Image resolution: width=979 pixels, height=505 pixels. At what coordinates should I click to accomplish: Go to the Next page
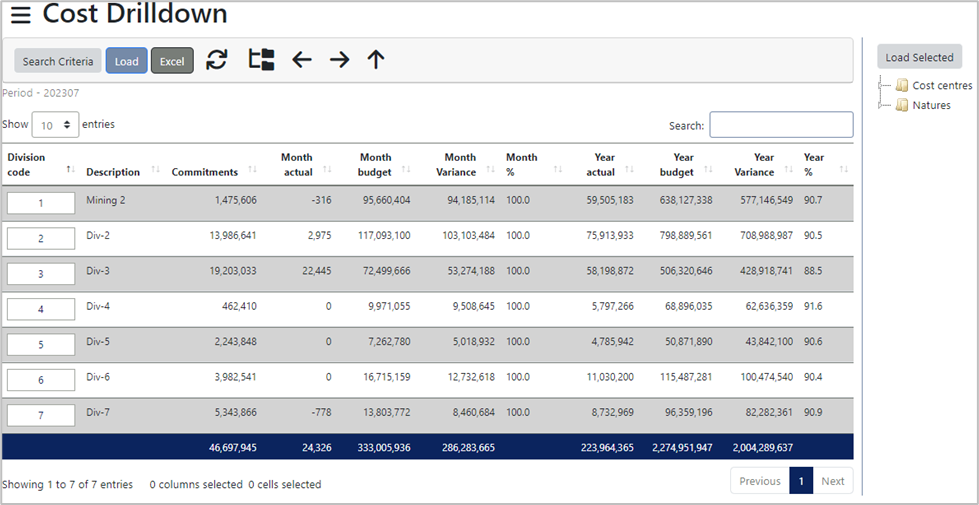[x=833, y=481]
